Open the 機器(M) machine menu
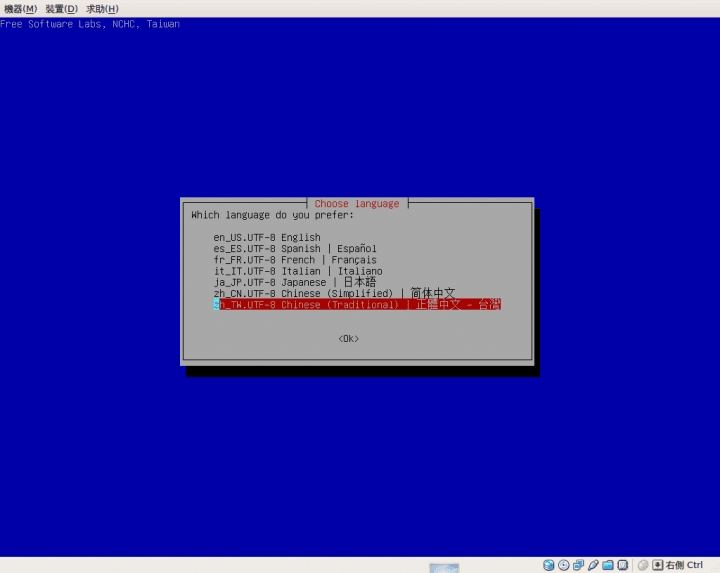This screenshot has height=573, width=720. pos(21,8)
